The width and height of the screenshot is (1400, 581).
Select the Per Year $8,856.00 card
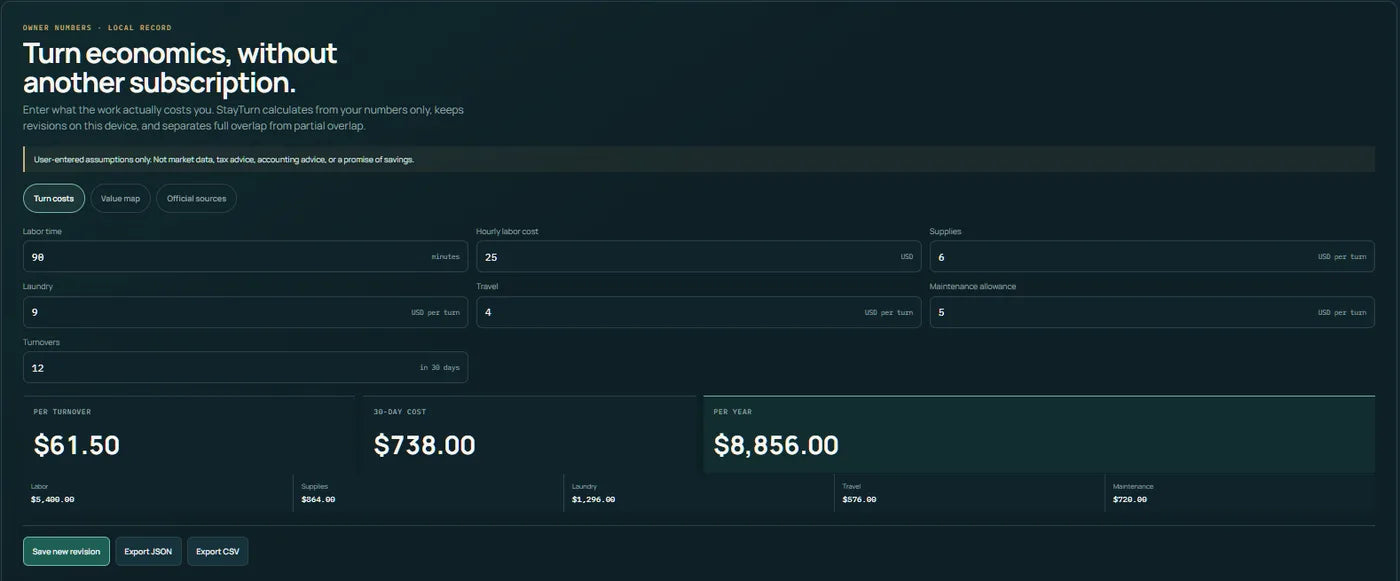1039,434
